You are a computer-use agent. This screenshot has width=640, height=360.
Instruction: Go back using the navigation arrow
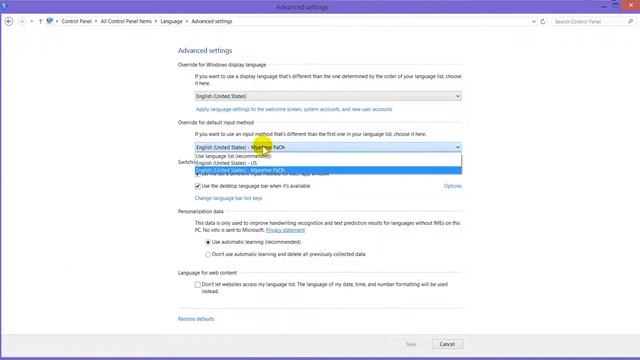(x=9, y=21)
